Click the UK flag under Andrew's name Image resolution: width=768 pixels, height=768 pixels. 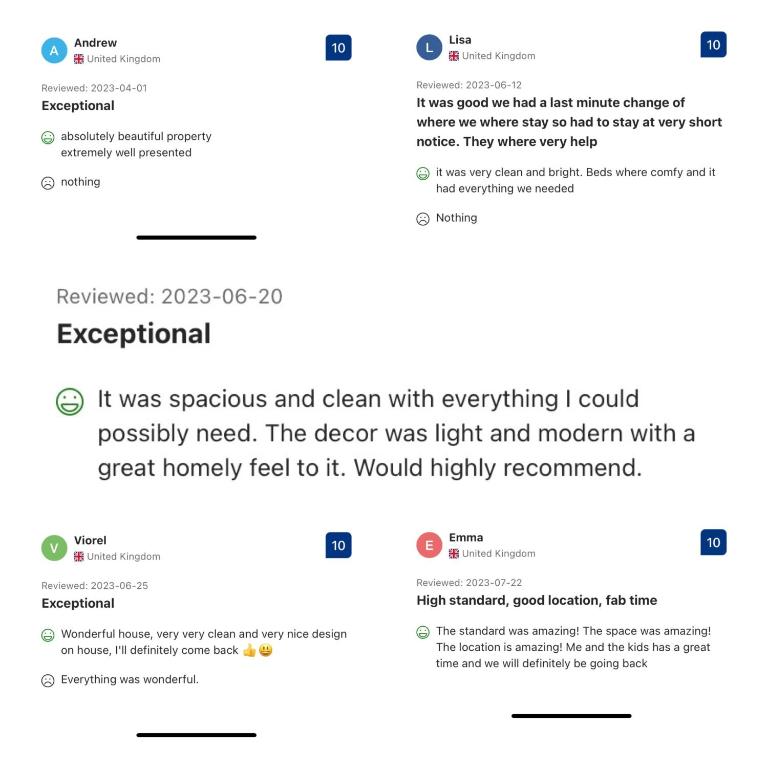(x=79, y=59)
